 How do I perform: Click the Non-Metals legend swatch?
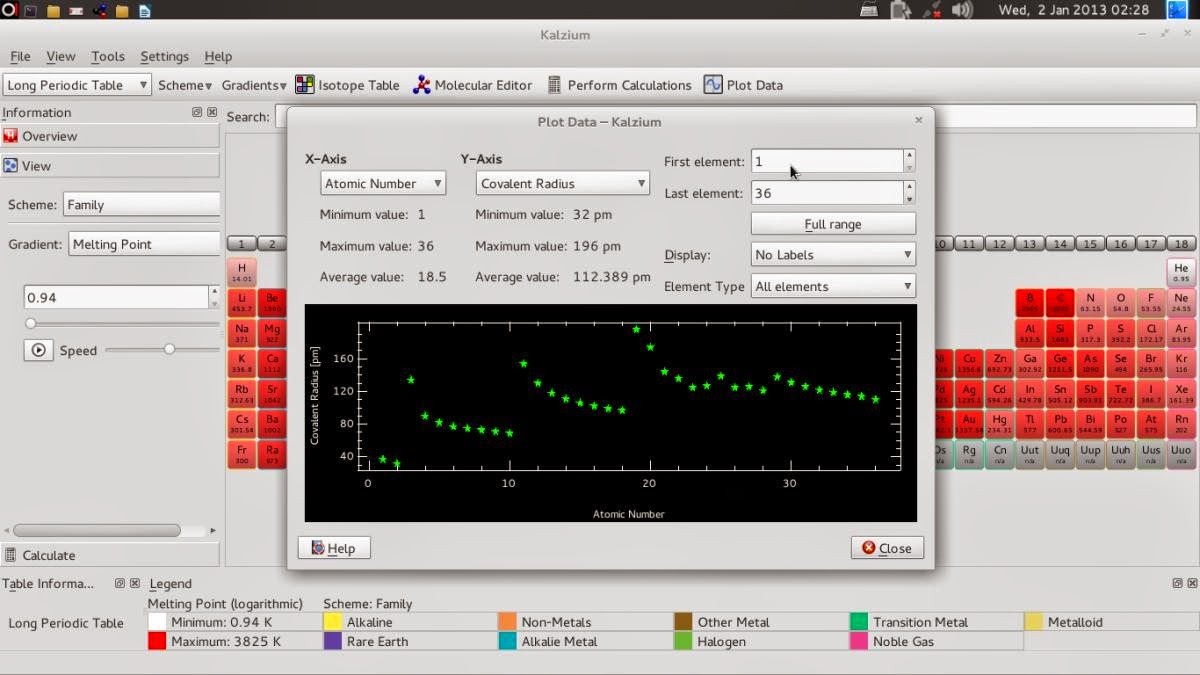coord(507,622)
